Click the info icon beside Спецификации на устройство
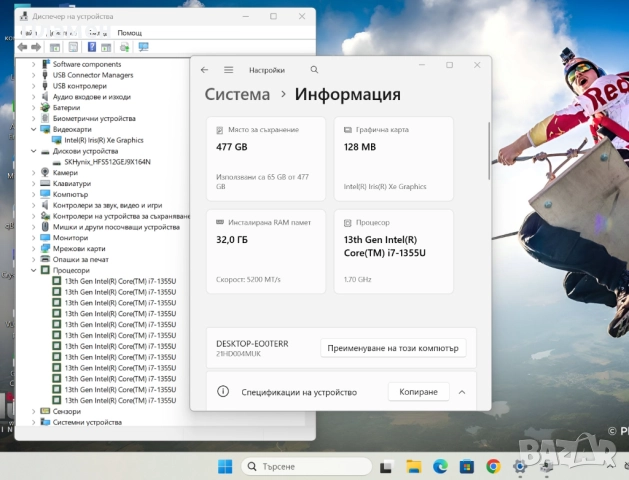The image size is (629, 480). (x=223, y=391)
